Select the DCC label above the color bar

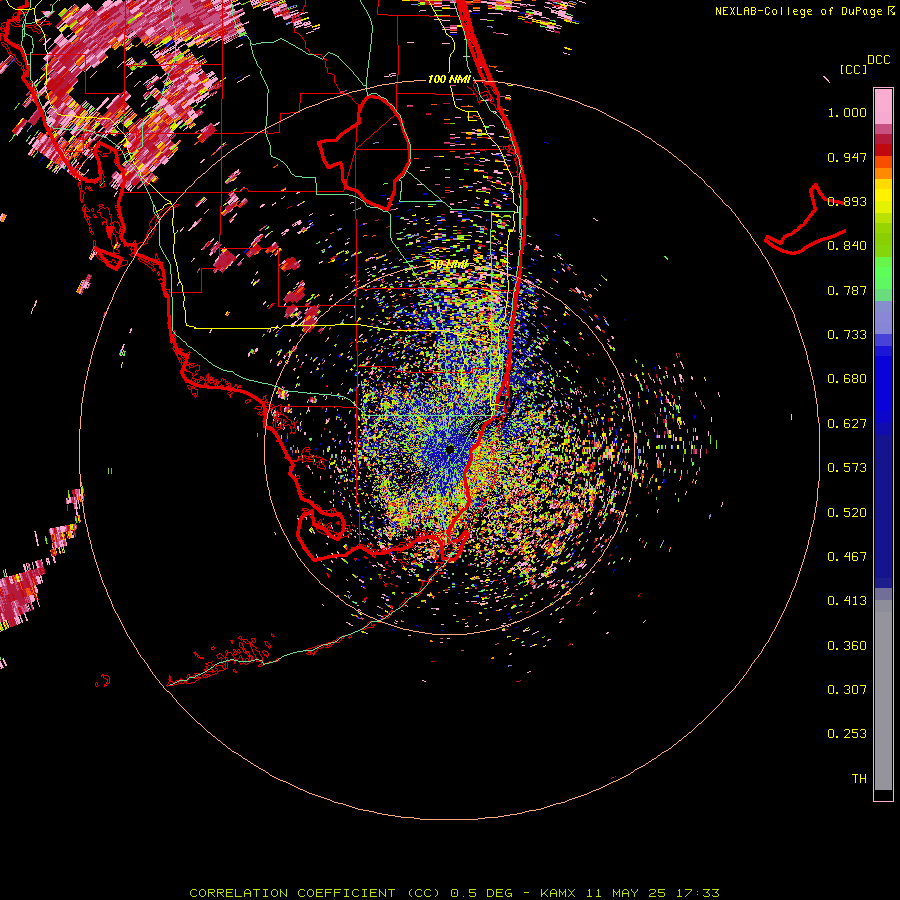pos(878,60)
